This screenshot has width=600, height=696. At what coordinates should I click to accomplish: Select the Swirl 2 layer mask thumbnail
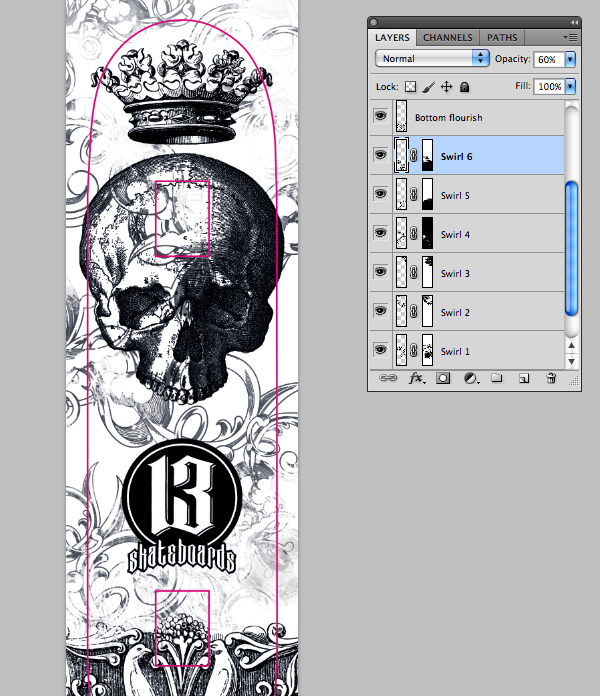(427, 311)
